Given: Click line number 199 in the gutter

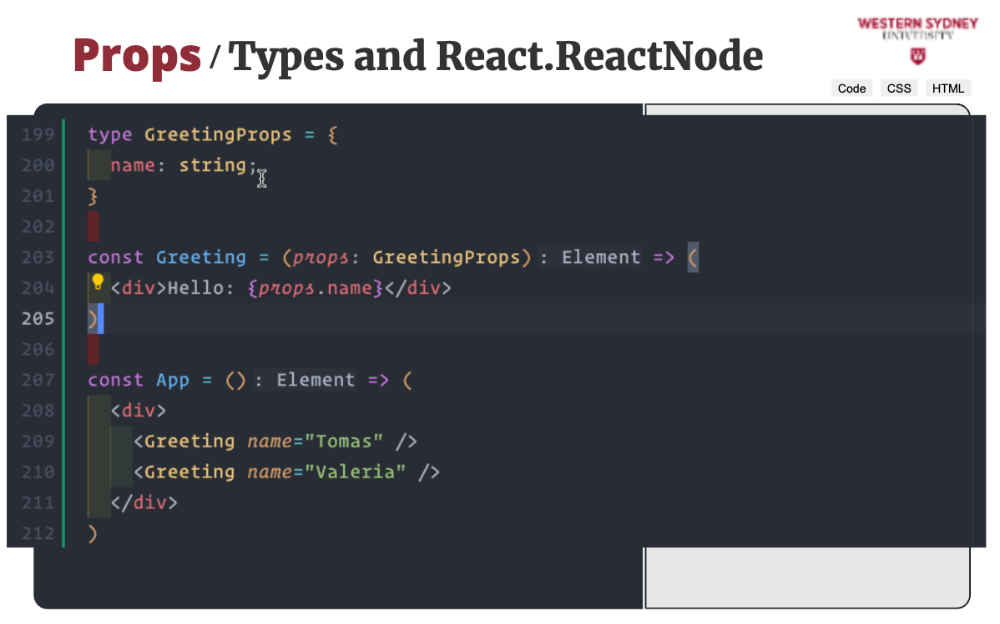Looking at the screenshot, I should click(x=38, y=135).
